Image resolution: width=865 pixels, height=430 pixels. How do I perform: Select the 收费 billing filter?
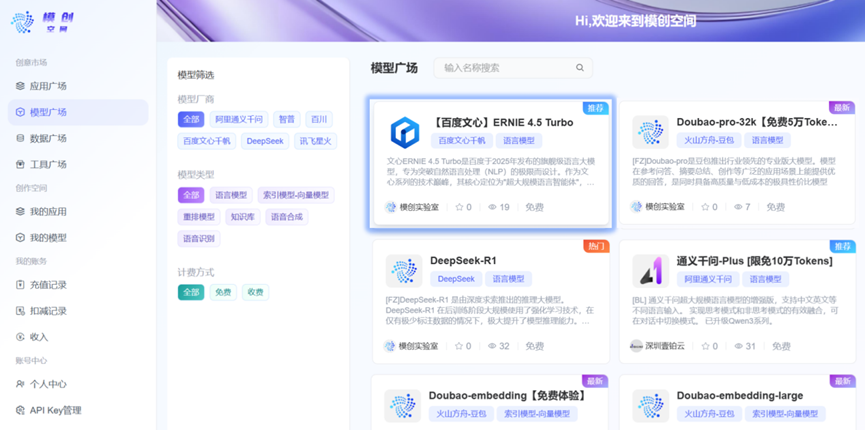point(255,292)
